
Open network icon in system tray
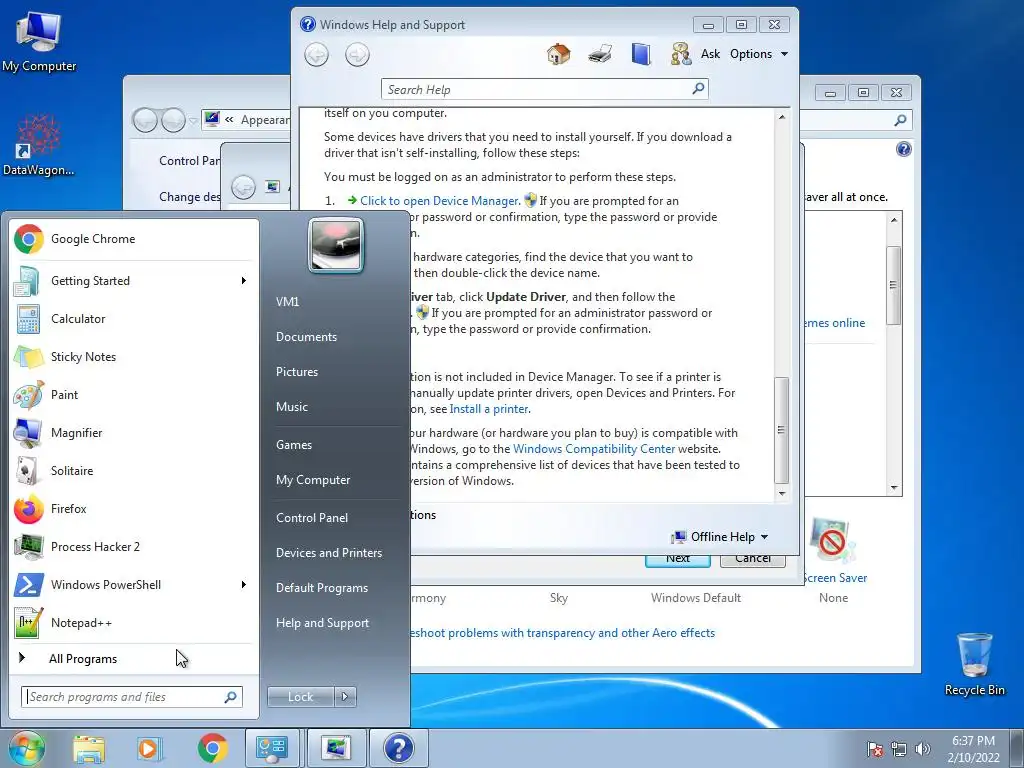899,749
